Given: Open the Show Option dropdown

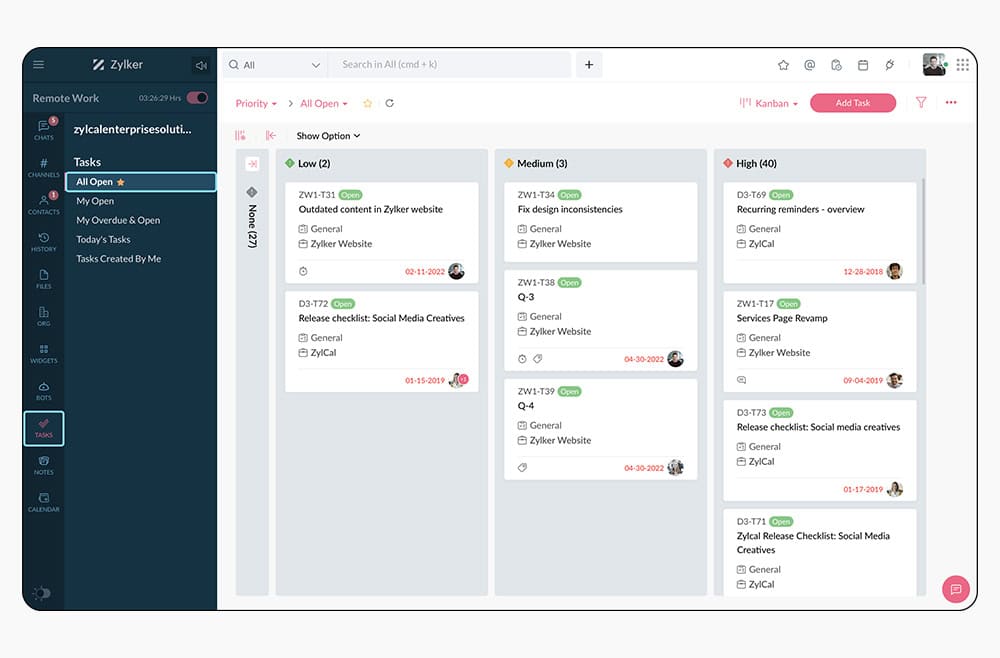Looking at the screenshot, I should click(x=328, y=136).
